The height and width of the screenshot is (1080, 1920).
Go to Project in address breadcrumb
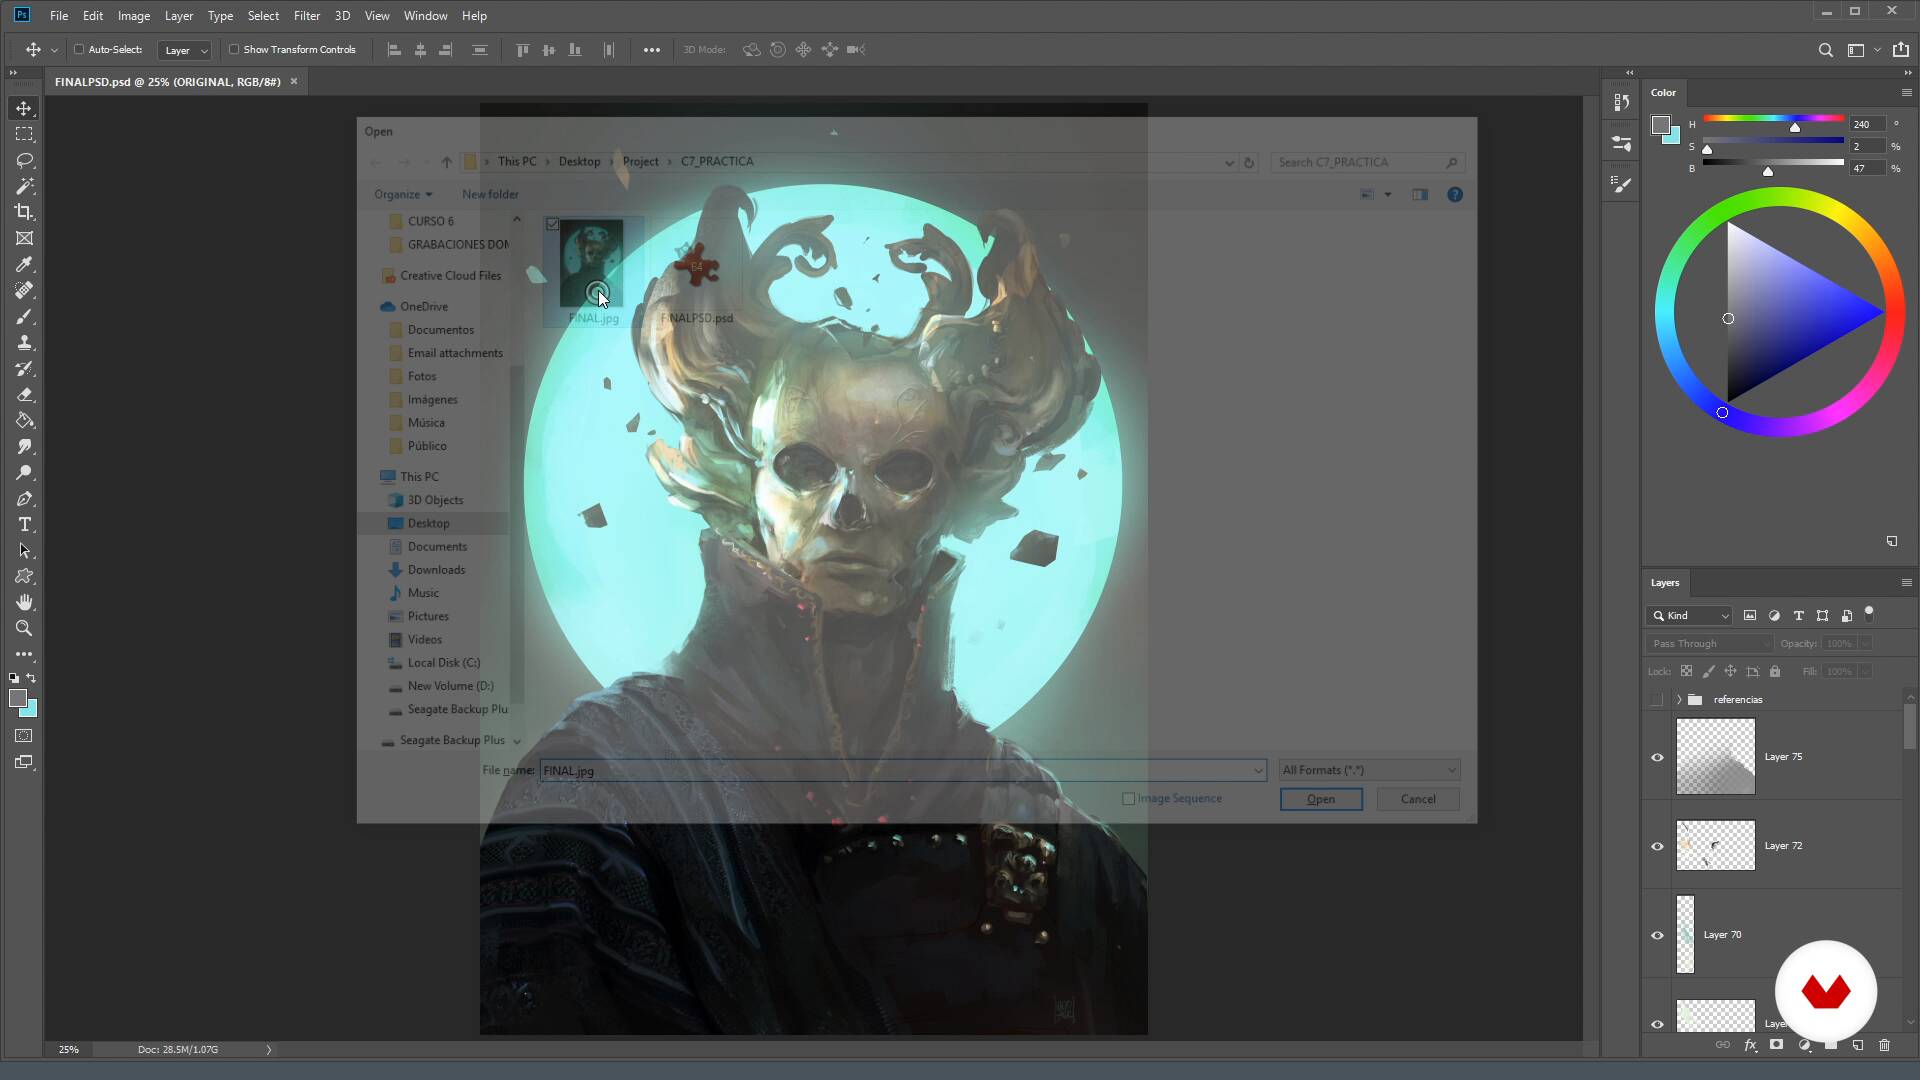pyautogui.click(x=640, y=162)
